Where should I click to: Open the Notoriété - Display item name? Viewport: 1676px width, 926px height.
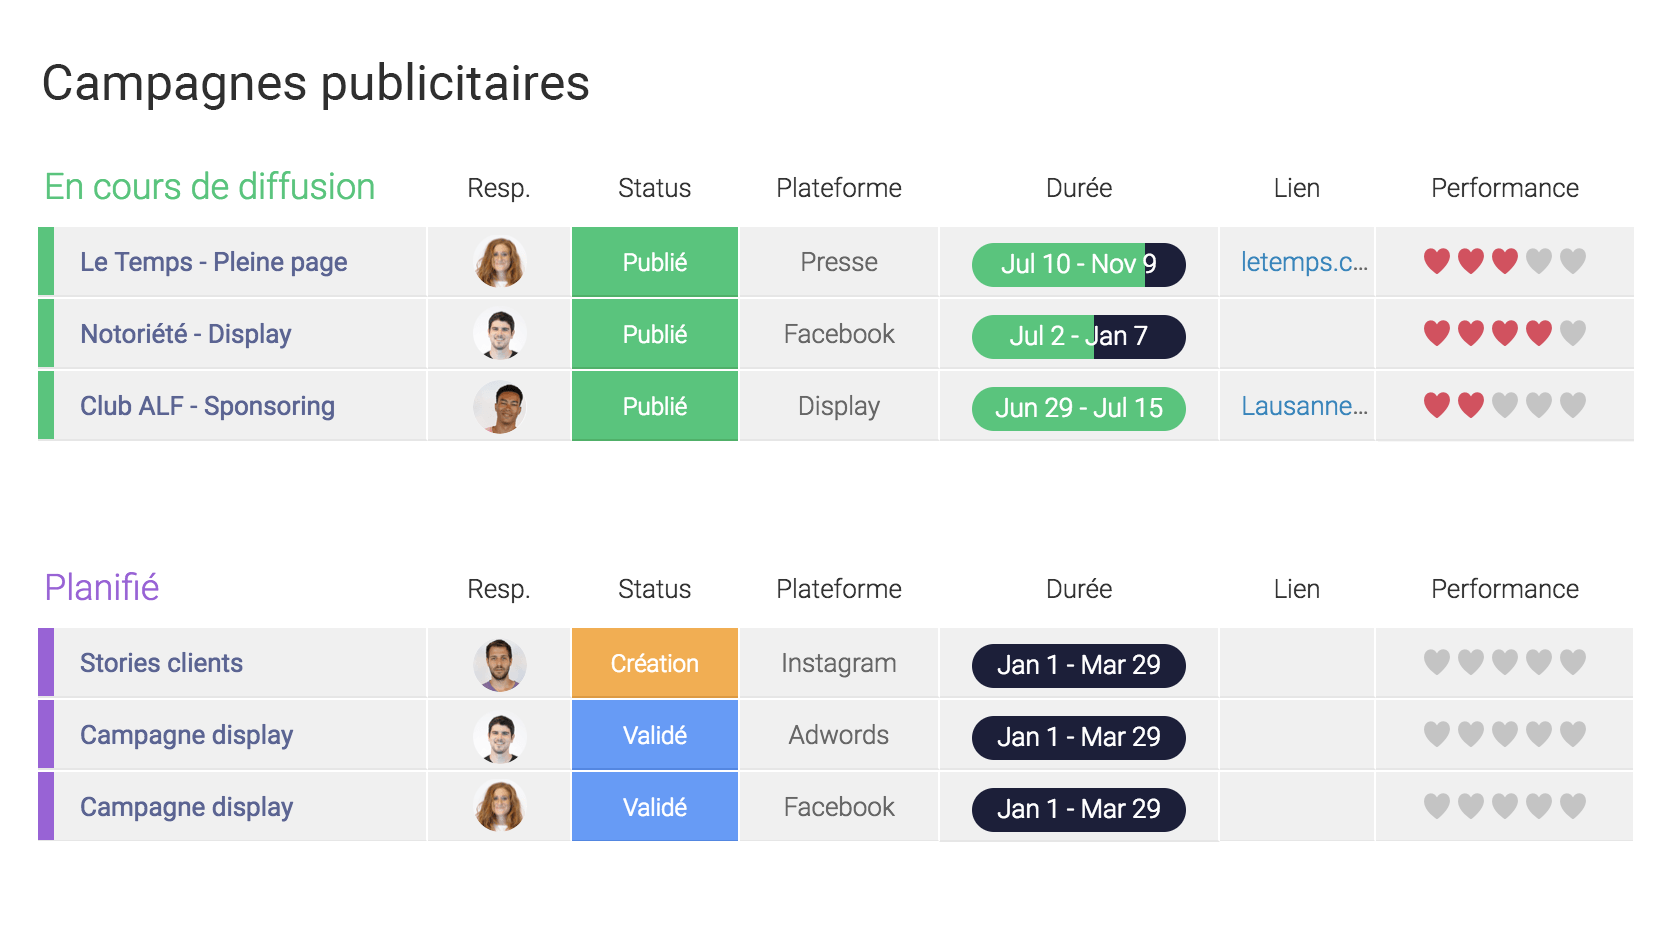tap(186, 334)
